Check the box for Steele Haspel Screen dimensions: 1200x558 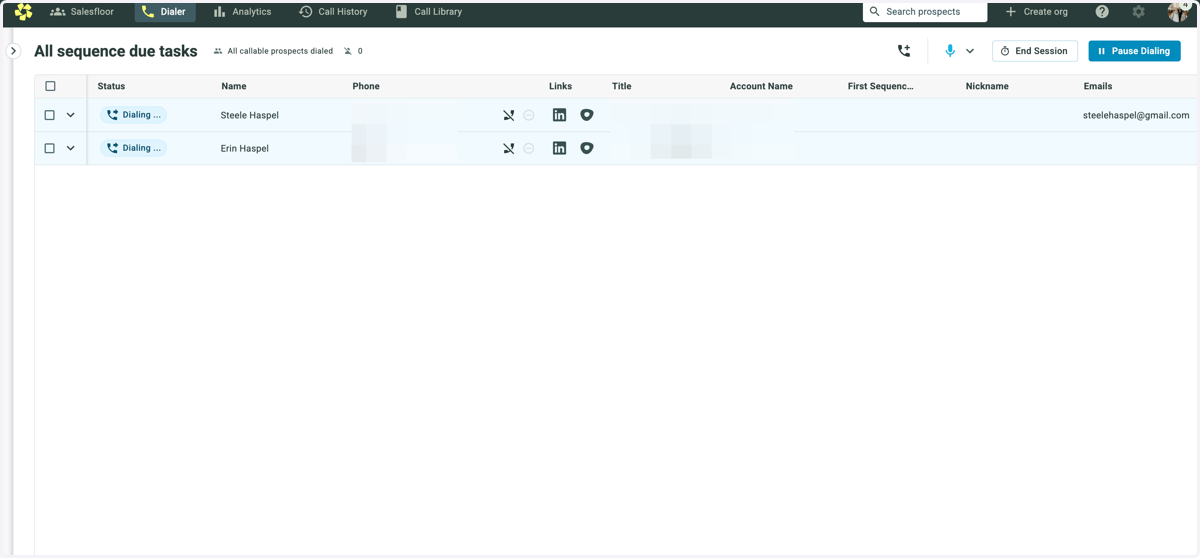(x=50, y=115)
